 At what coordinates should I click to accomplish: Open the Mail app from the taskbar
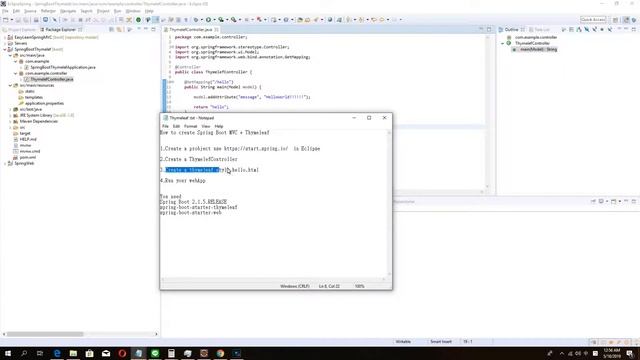pos(106,353)
